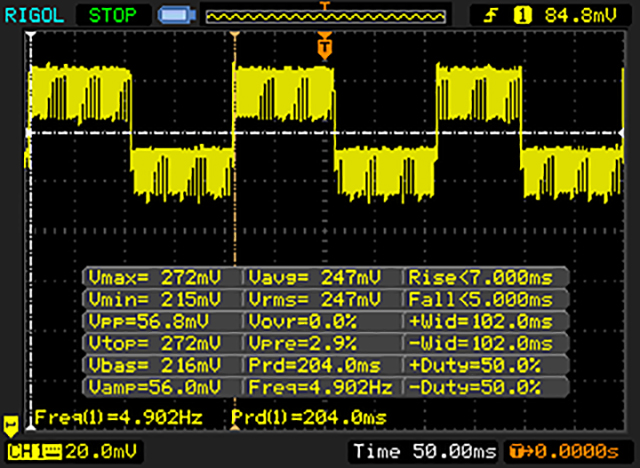
Task: Click the +Wid=102.0ms measurement
Action: point(481,322)
